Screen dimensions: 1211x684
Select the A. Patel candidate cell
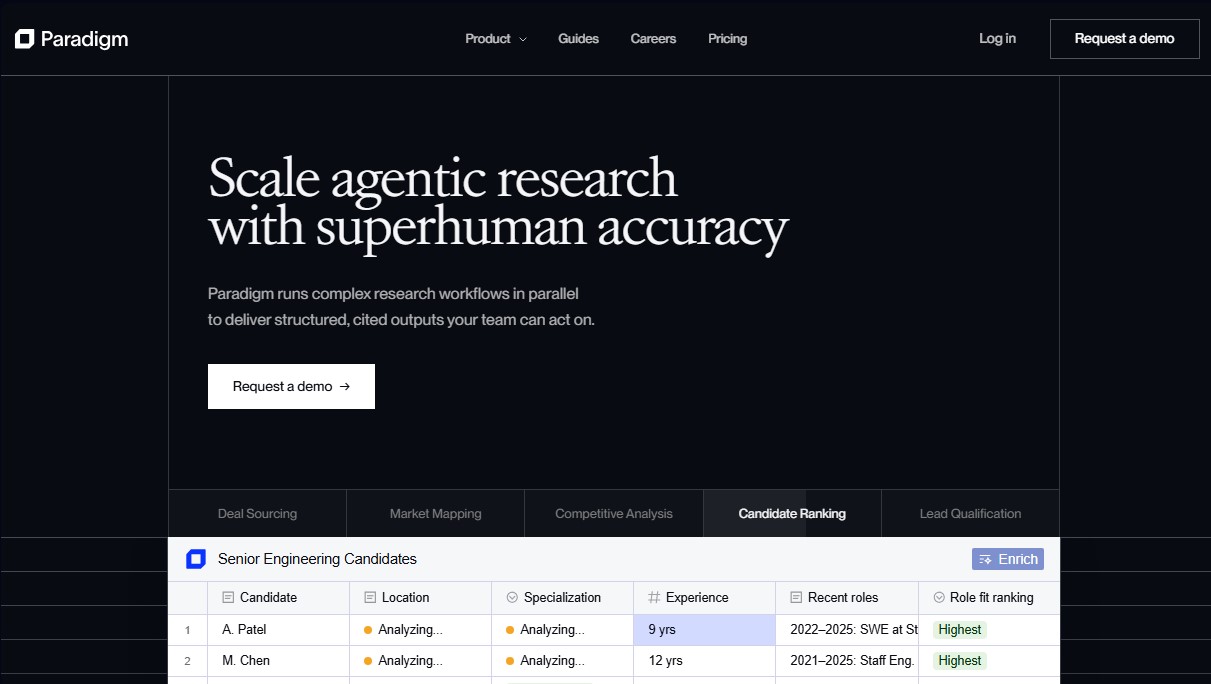click(x=279, y=630)
